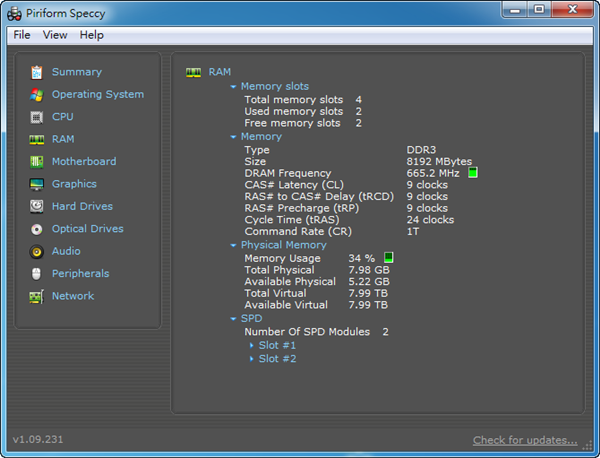Click the Check for updates link
The width and height of the screenshot is (600, 458).
[x=525, y=440]
